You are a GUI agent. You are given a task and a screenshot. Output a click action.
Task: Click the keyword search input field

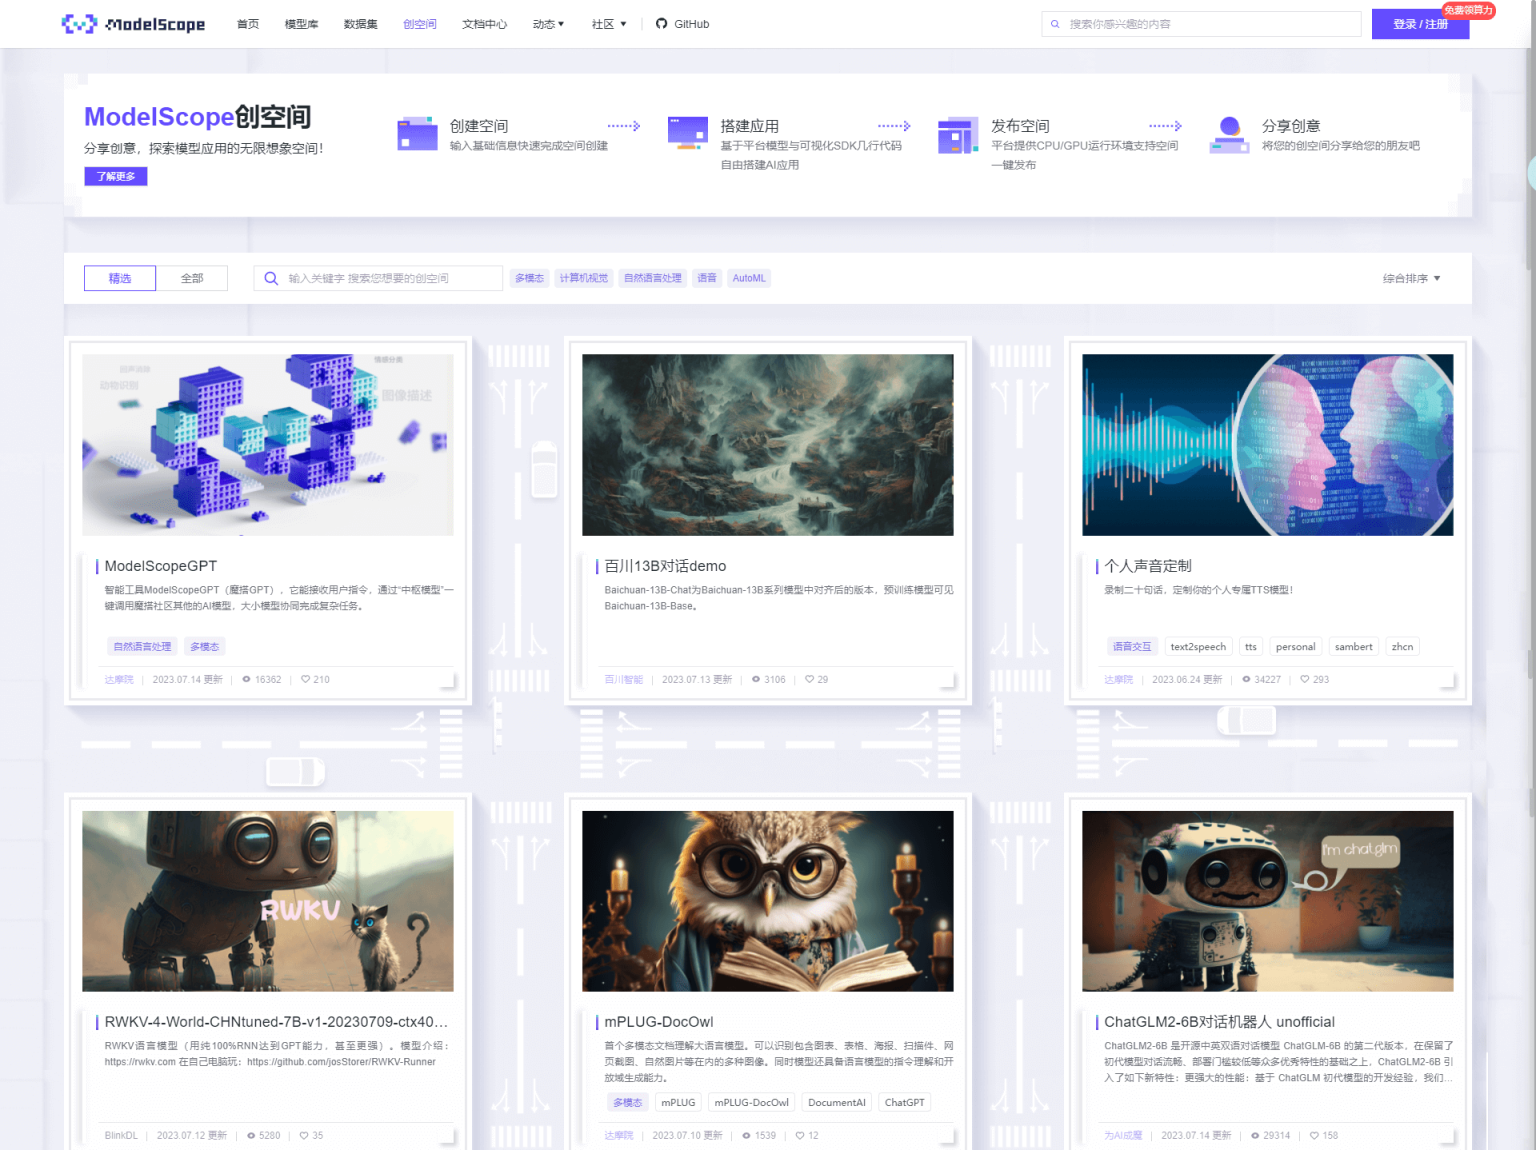(x=380, y=278)
